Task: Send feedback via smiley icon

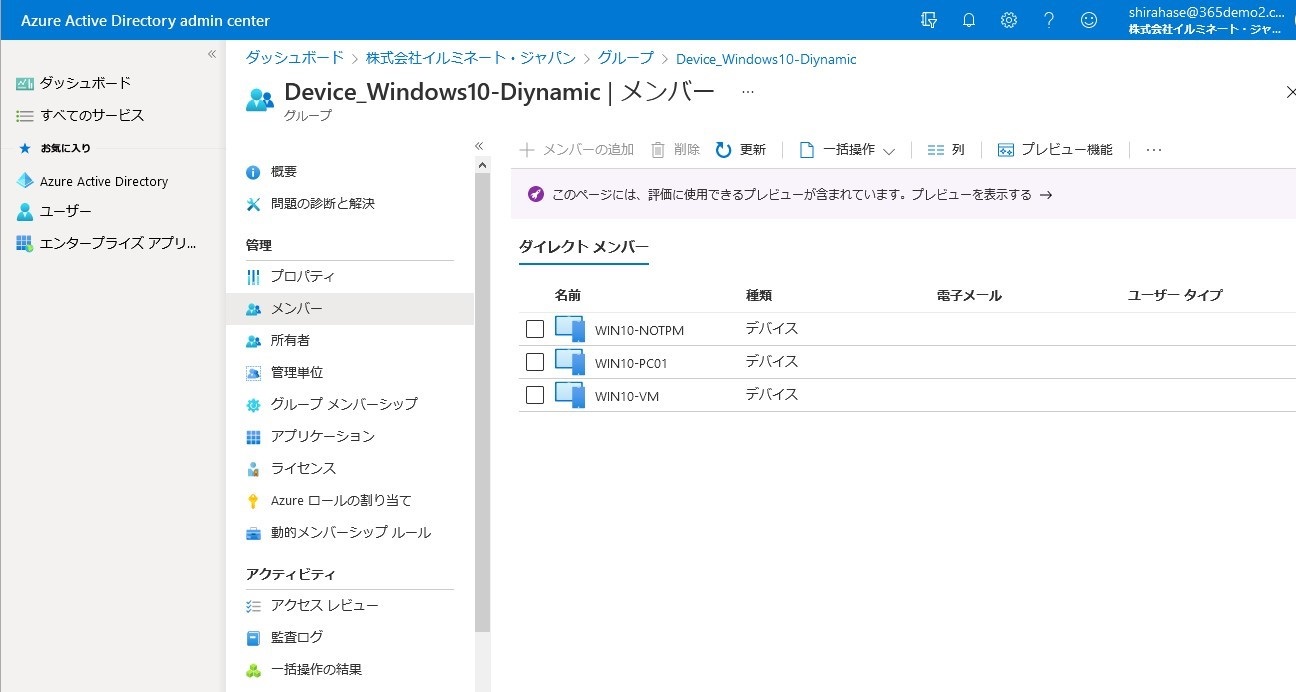Action: point(1089,20)
